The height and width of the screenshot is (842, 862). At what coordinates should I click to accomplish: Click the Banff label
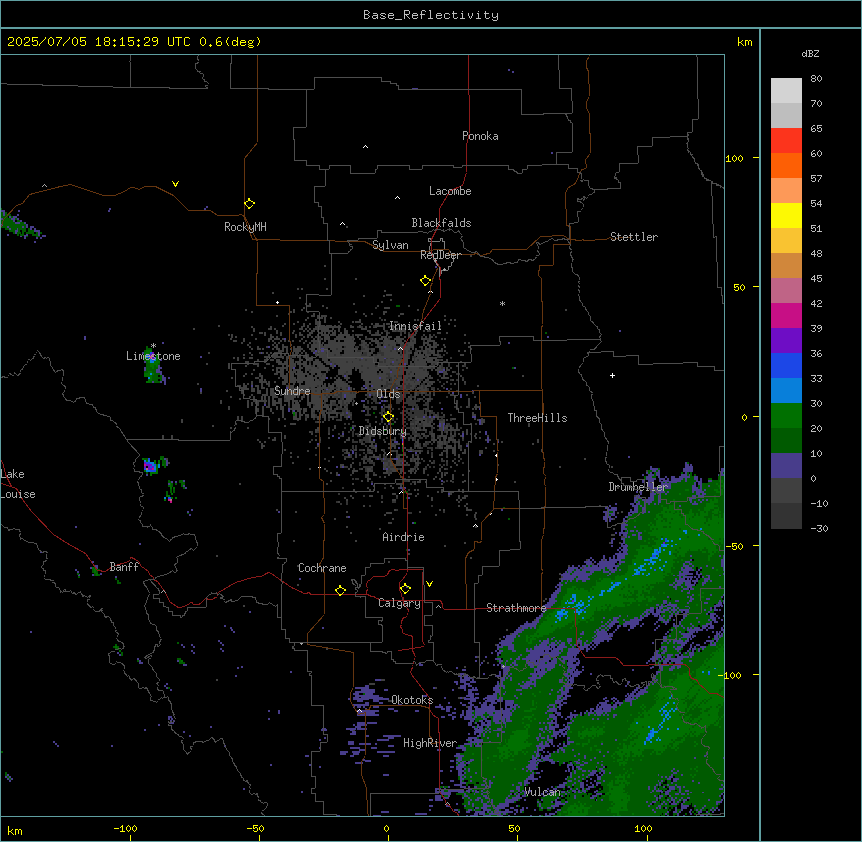[x=124, y=567]
